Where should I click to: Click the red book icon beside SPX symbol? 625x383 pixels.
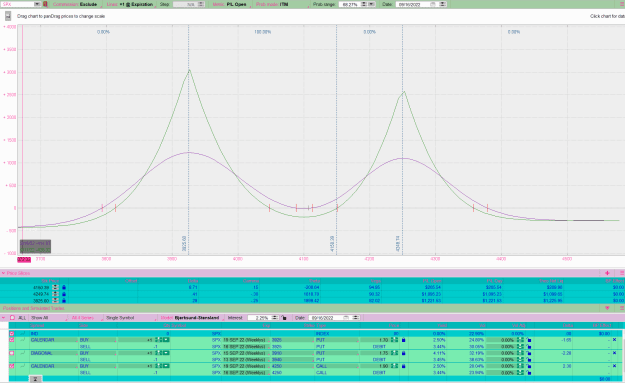click(45, 4)
